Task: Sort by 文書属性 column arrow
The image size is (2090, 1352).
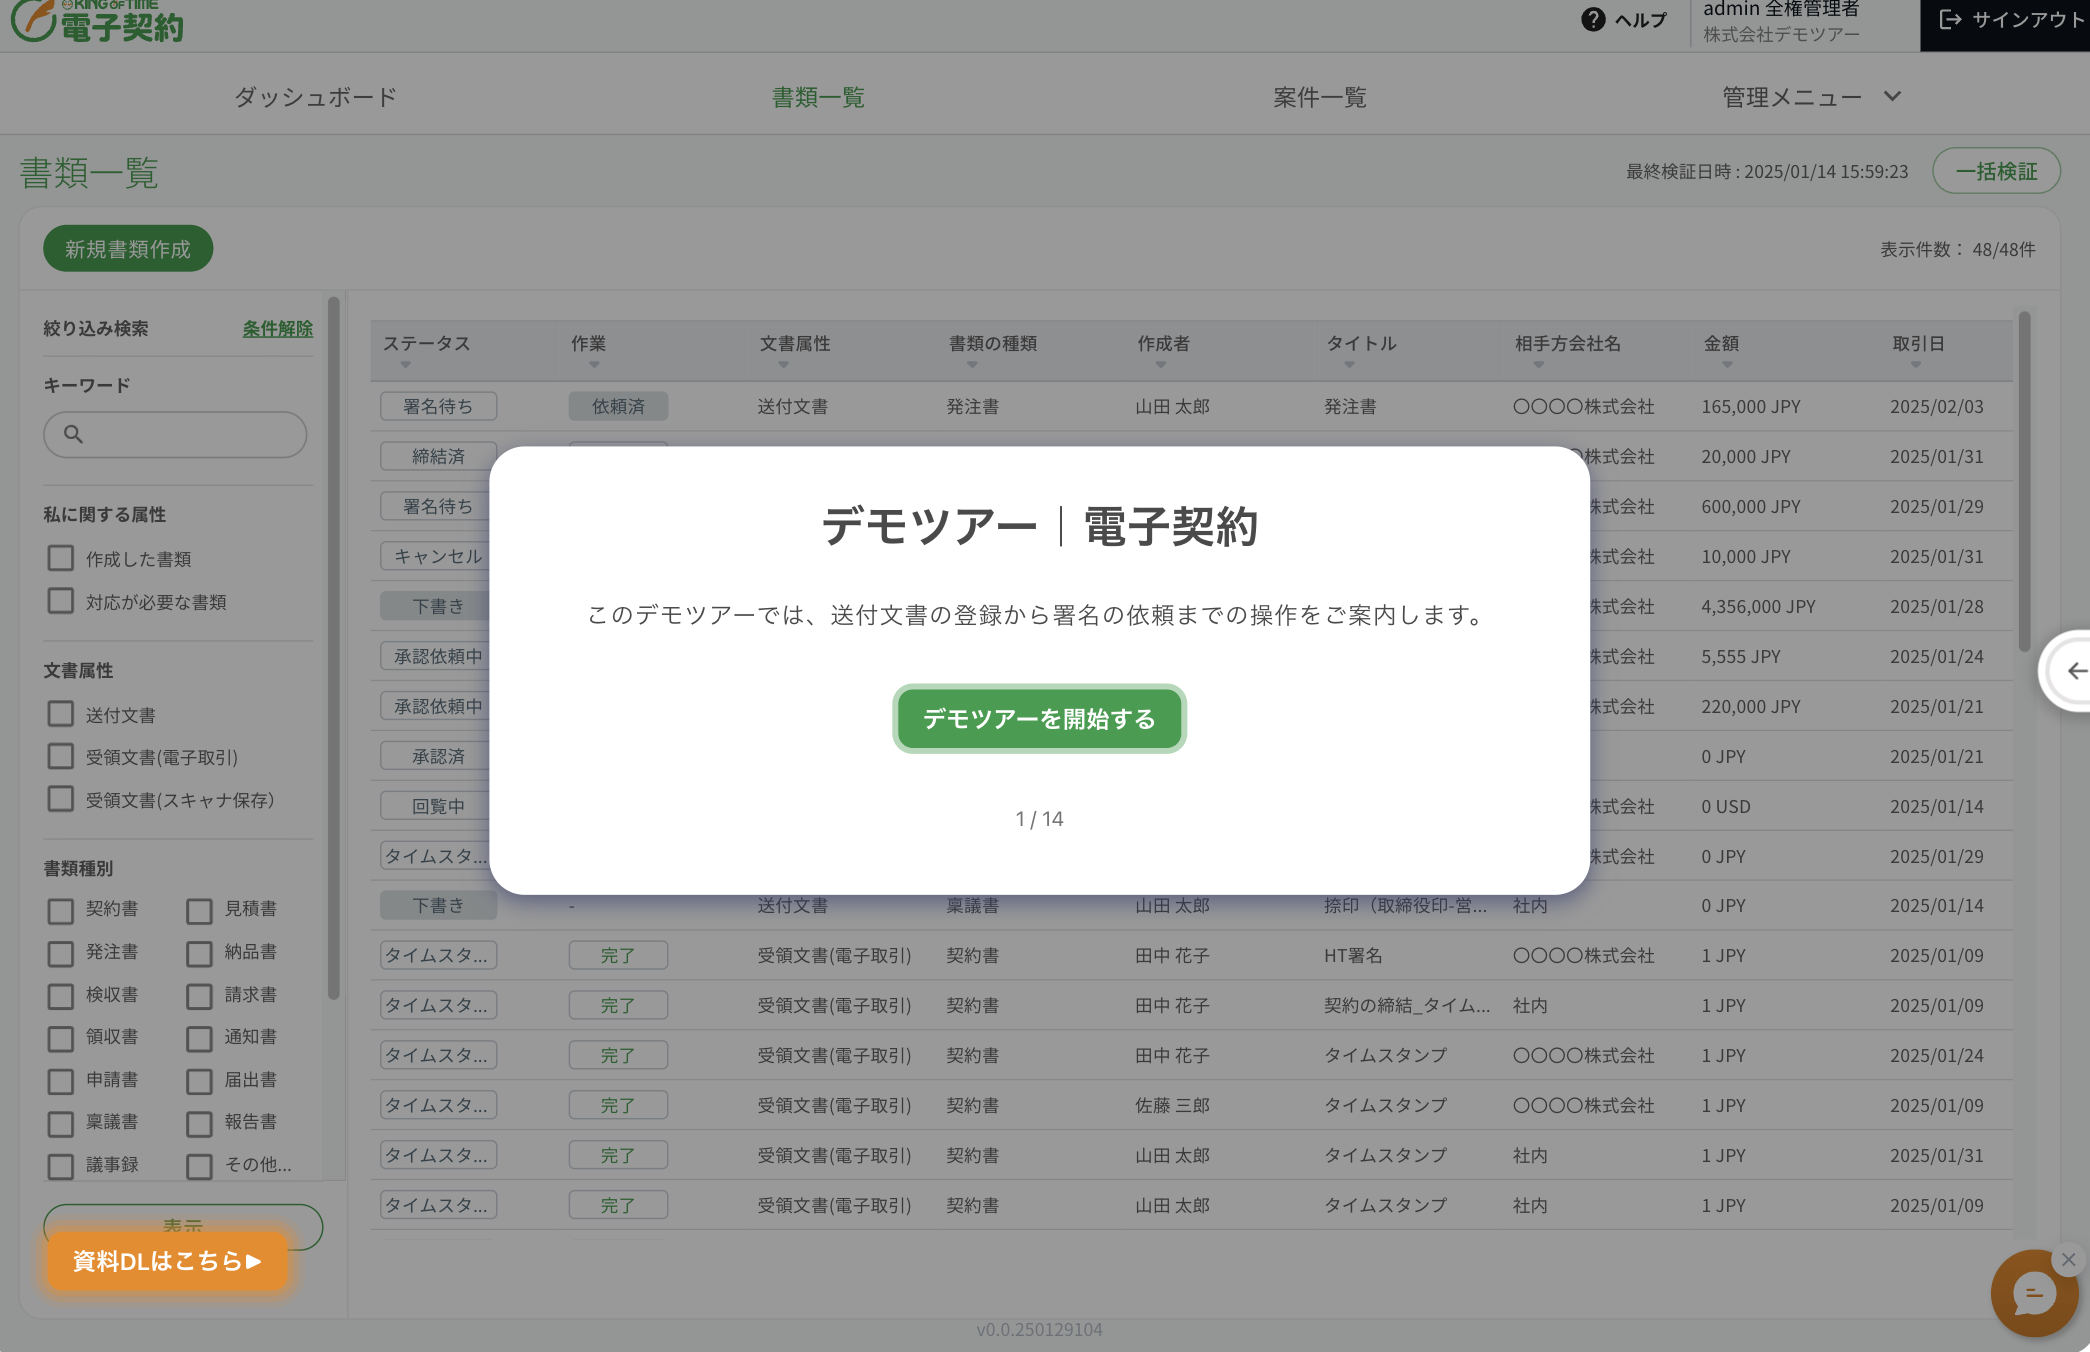Action: point(783,365)
